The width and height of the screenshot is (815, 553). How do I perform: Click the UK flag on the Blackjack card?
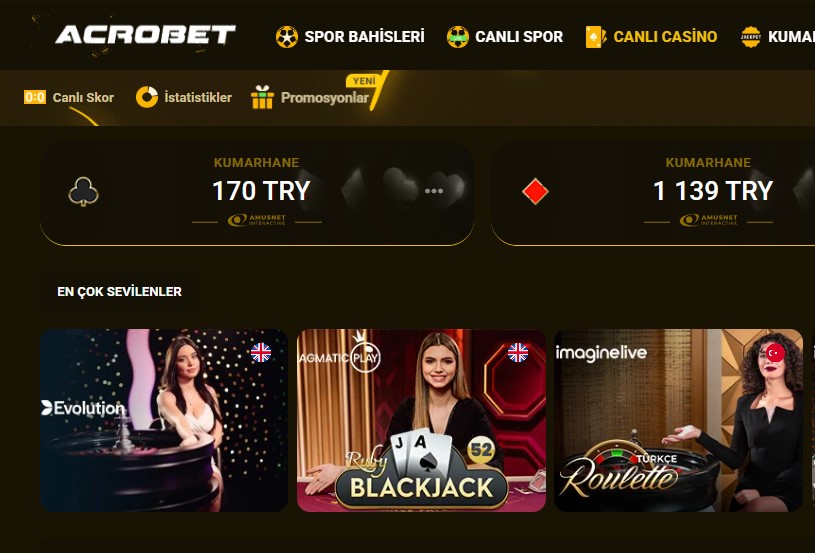click(518, 353)
